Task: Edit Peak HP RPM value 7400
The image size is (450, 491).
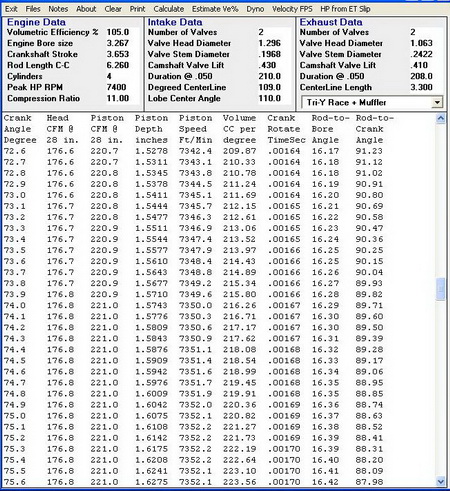Action: pos(121,87)
